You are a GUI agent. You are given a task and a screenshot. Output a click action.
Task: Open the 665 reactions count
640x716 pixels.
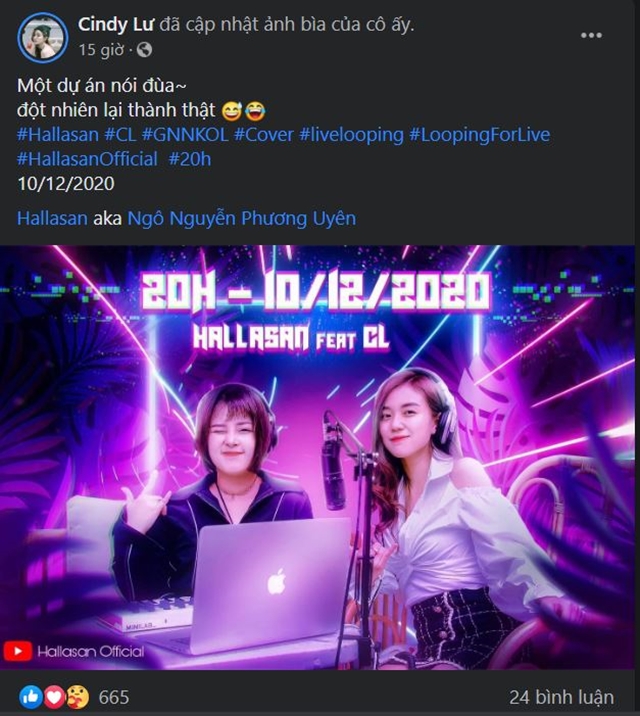tap(113, 697)
